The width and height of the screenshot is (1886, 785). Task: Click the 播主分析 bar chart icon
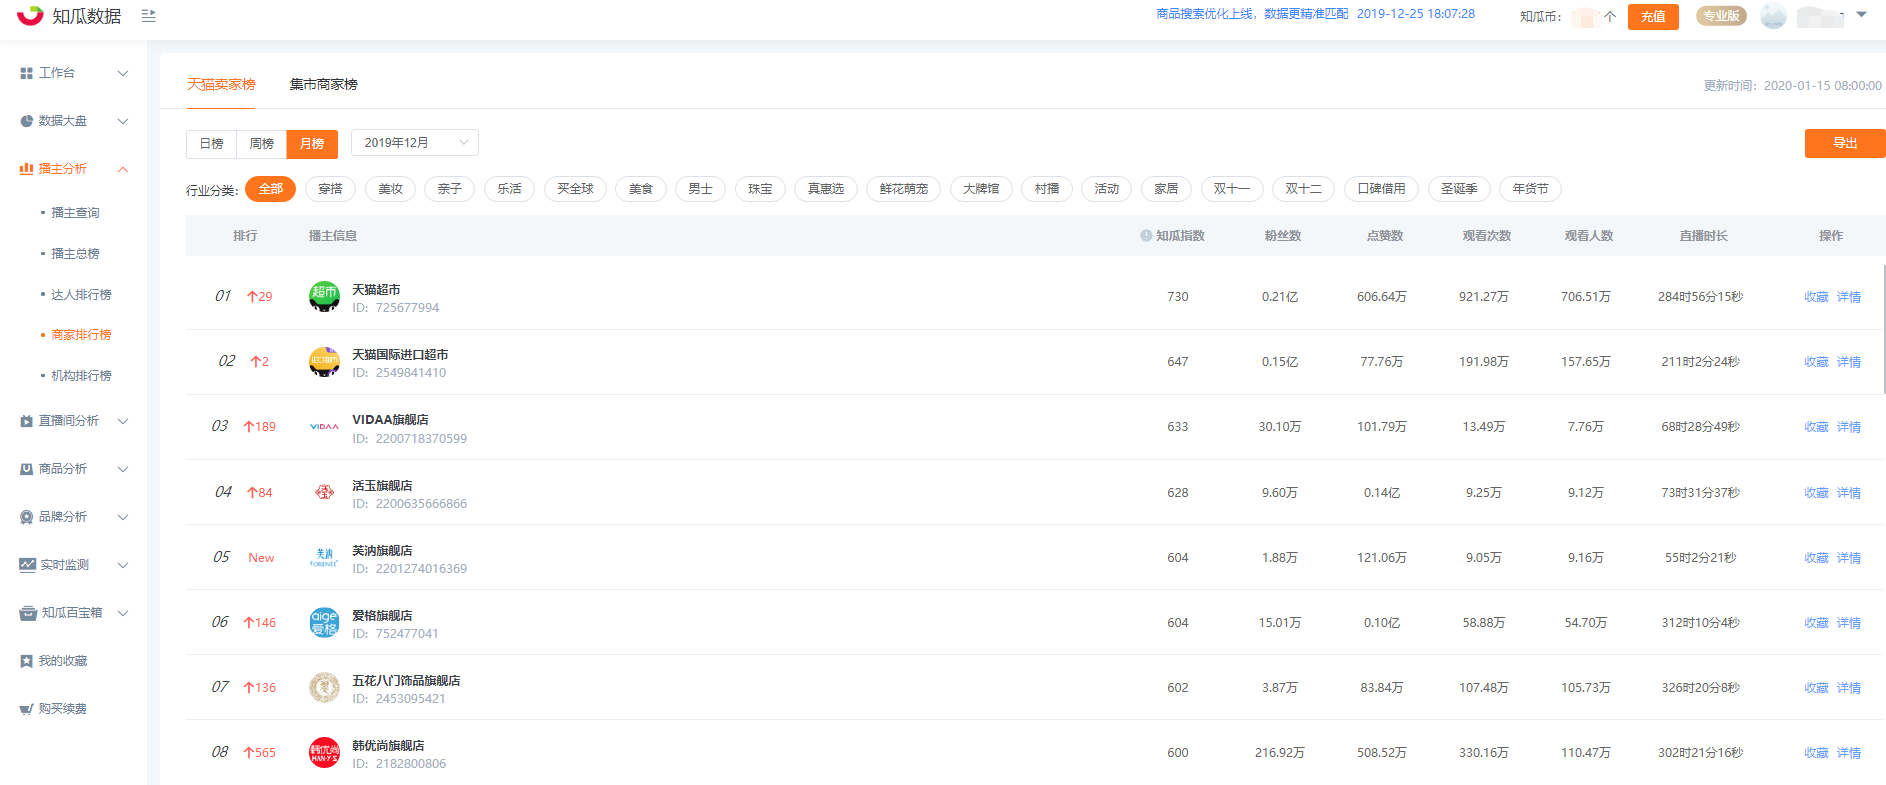click(27, 169)
